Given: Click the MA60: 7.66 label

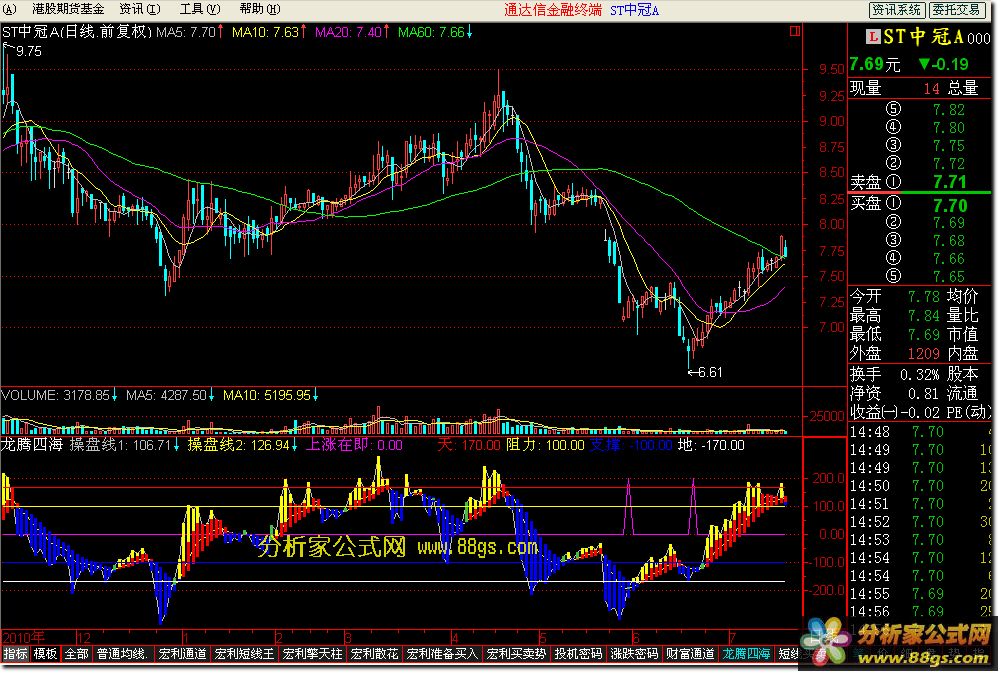Looking at the screenshot, I should pos(435,32).
